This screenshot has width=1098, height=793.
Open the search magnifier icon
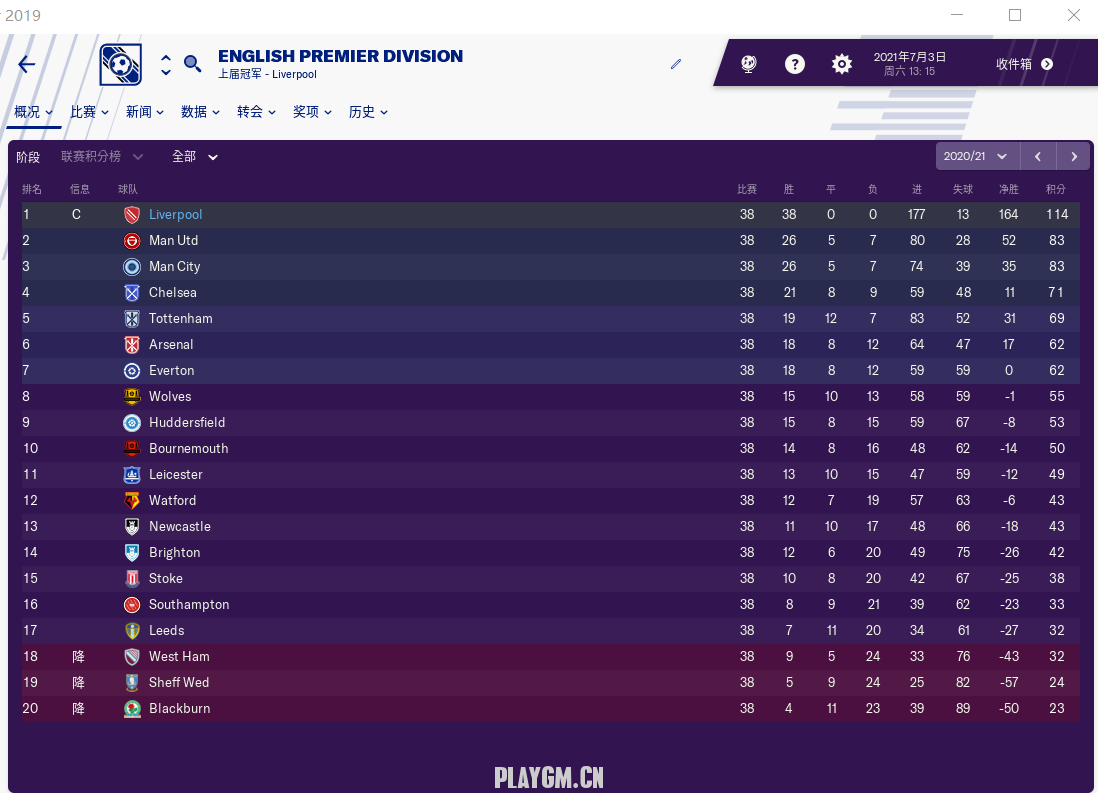[x=193, y=64]
